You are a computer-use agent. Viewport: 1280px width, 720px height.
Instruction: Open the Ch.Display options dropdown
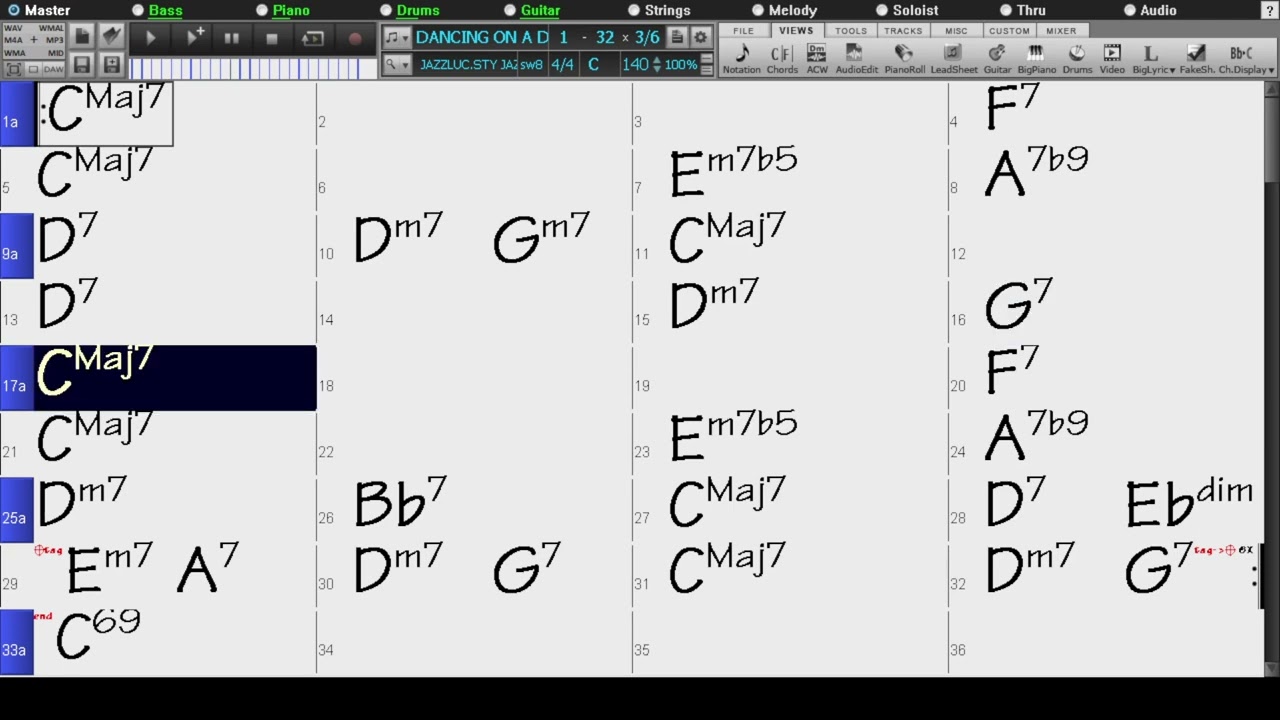[x=1246, y=59]
